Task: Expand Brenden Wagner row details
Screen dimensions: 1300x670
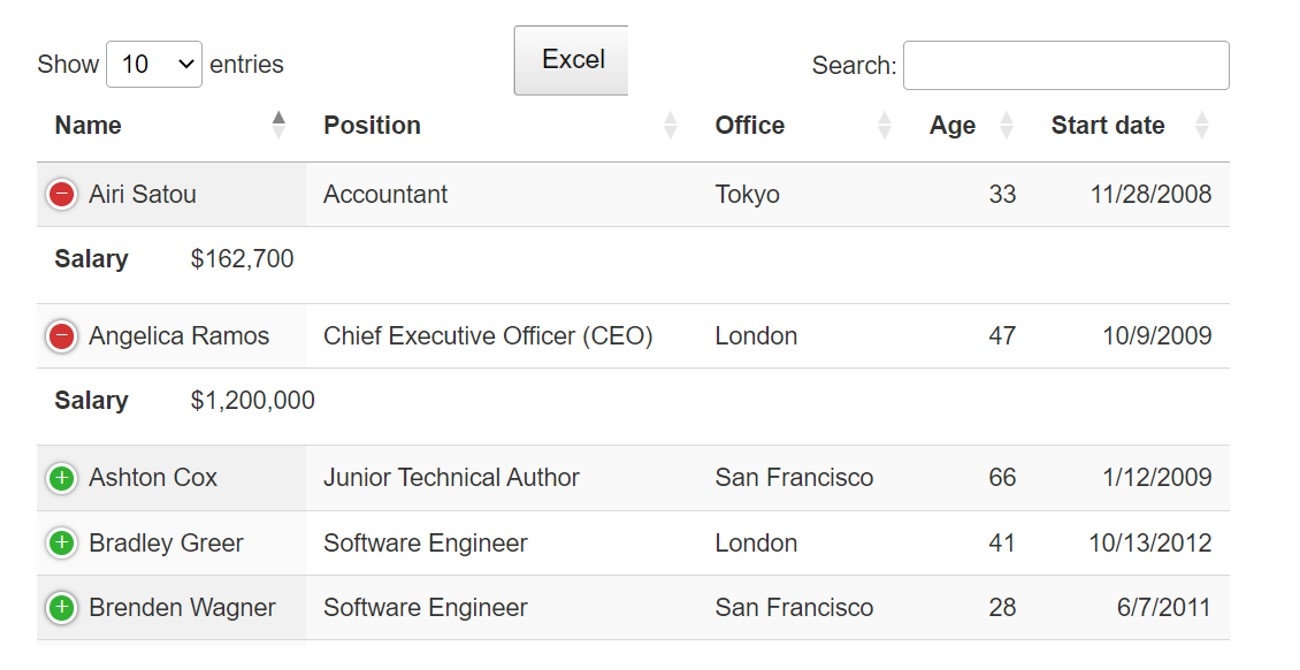Action: [x=62, y=607]
